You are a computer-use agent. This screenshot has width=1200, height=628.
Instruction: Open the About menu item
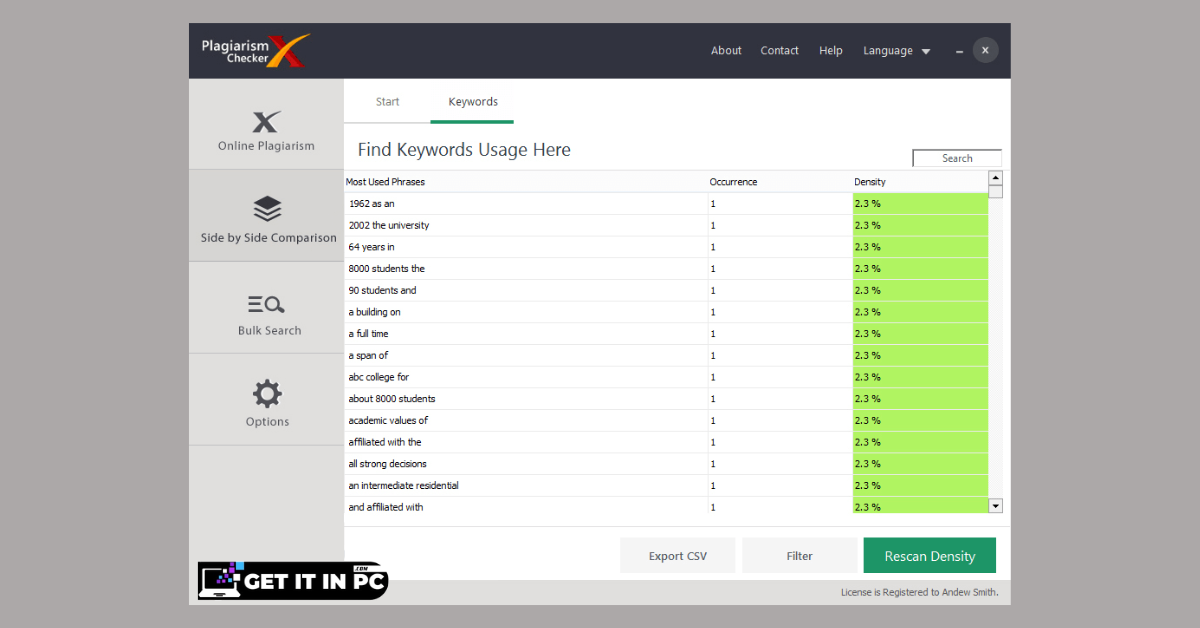(726, 51)
